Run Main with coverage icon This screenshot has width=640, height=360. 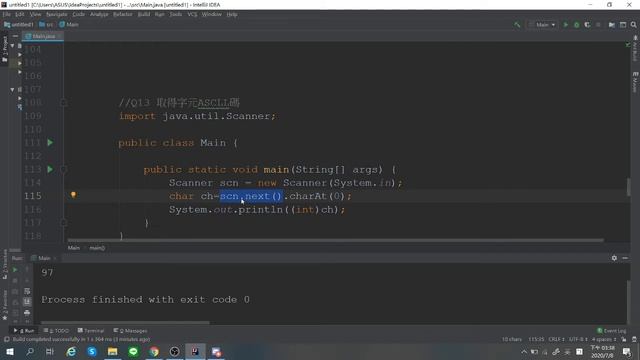[587, 25]
